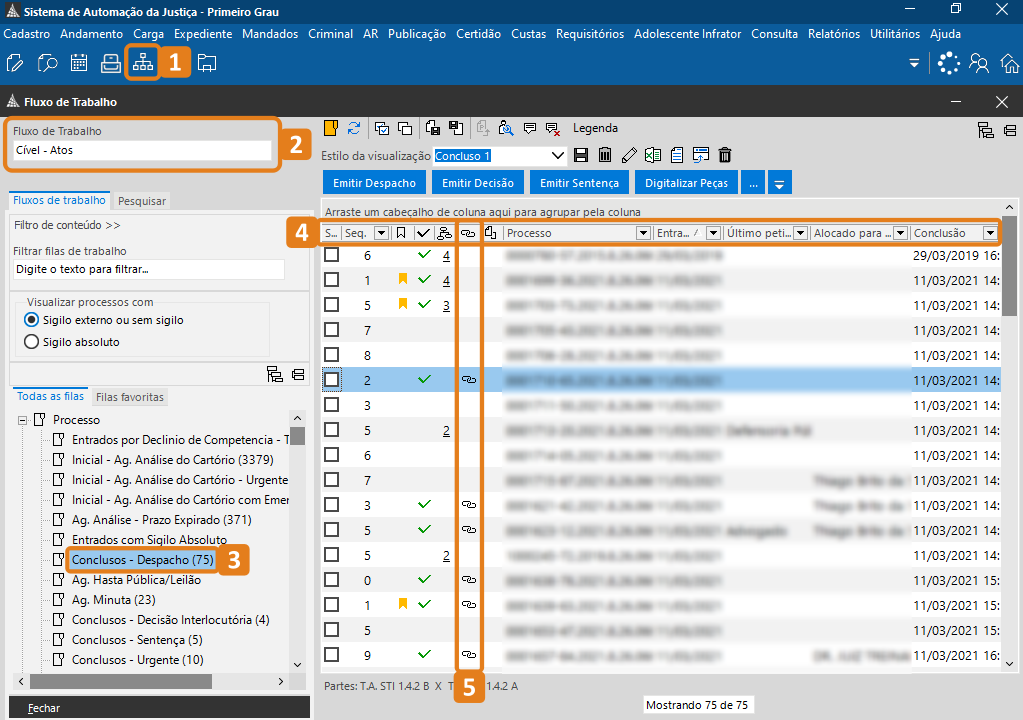Click the speech bubble comment icon
The height and width of the screenshot is (720, 1023).
click(530, 128)
